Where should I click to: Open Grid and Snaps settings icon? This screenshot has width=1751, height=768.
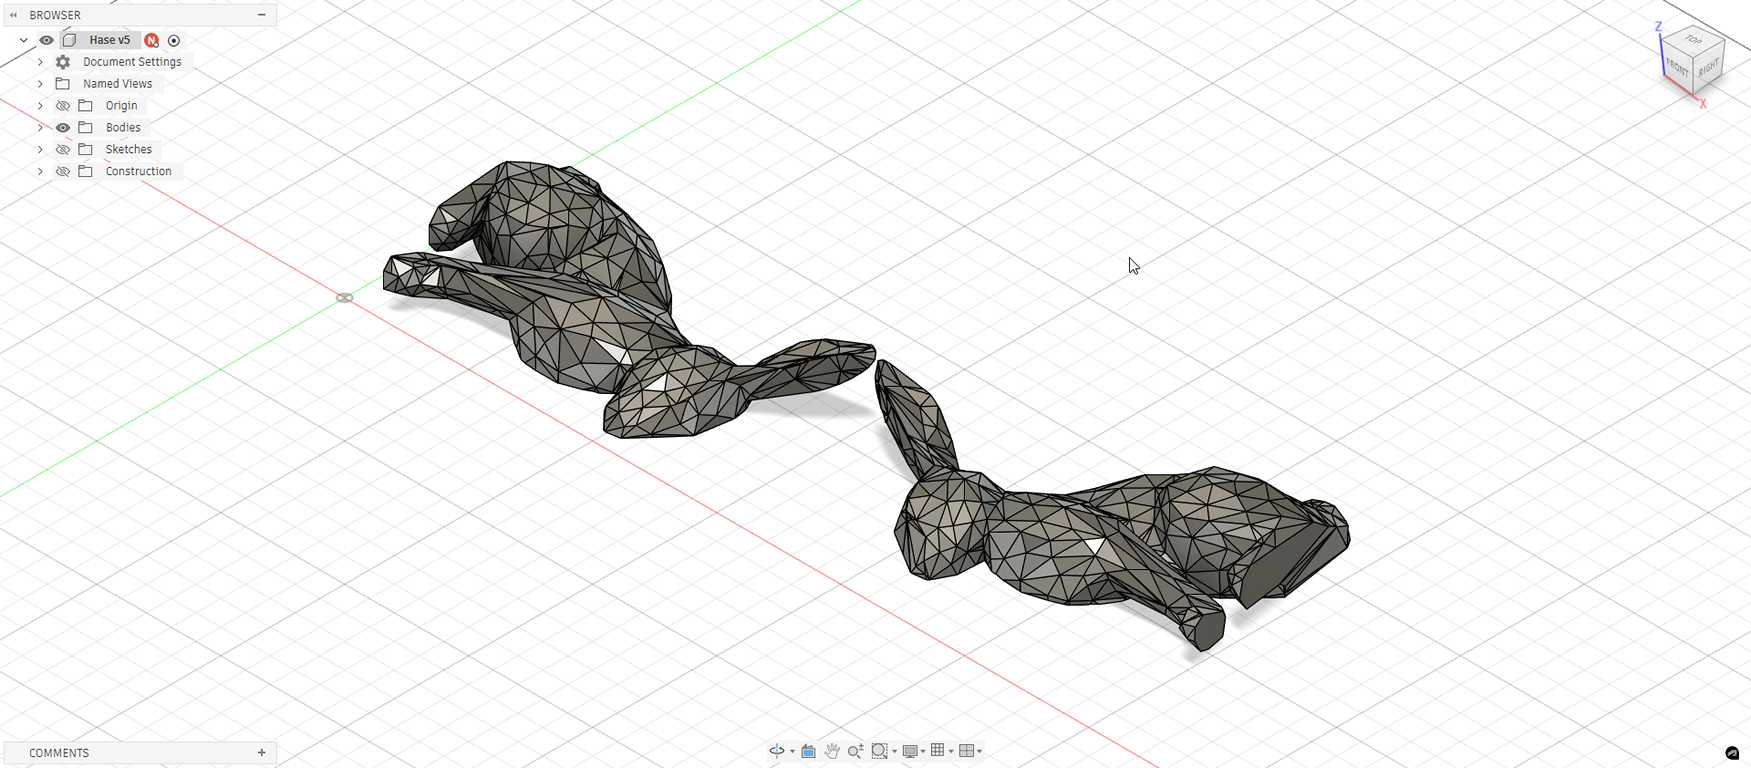click(938, 750)
